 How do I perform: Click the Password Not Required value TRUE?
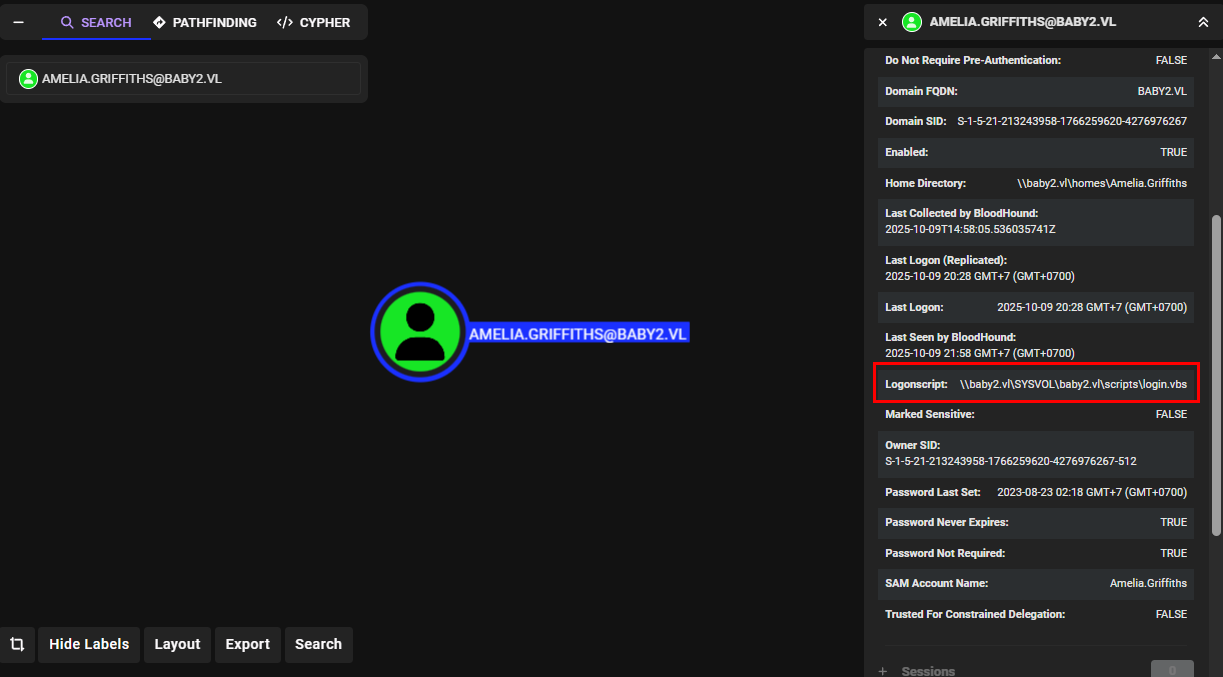pos(1174,553)
